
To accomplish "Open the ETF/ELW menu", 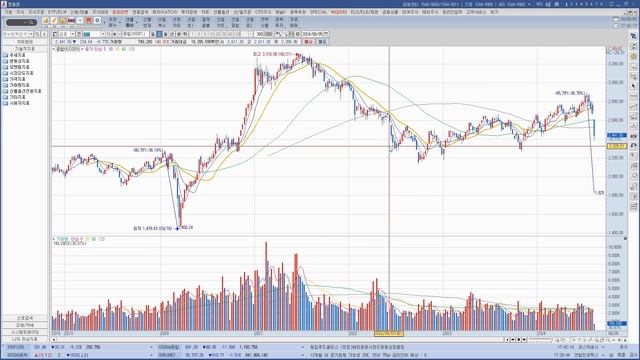I will pyautogui.click(x=57, y=12).
